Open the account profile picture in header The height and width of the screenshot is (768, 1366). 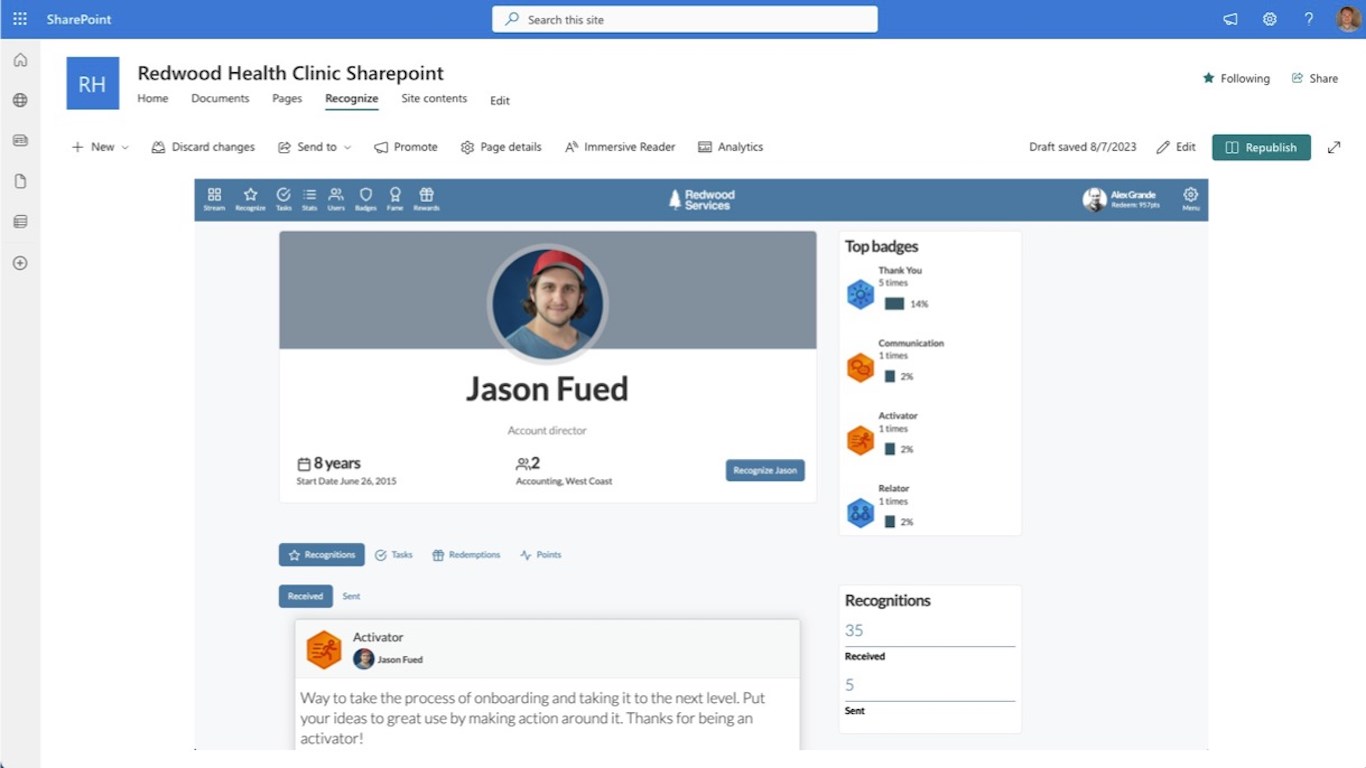click(x=1347, y=19)
